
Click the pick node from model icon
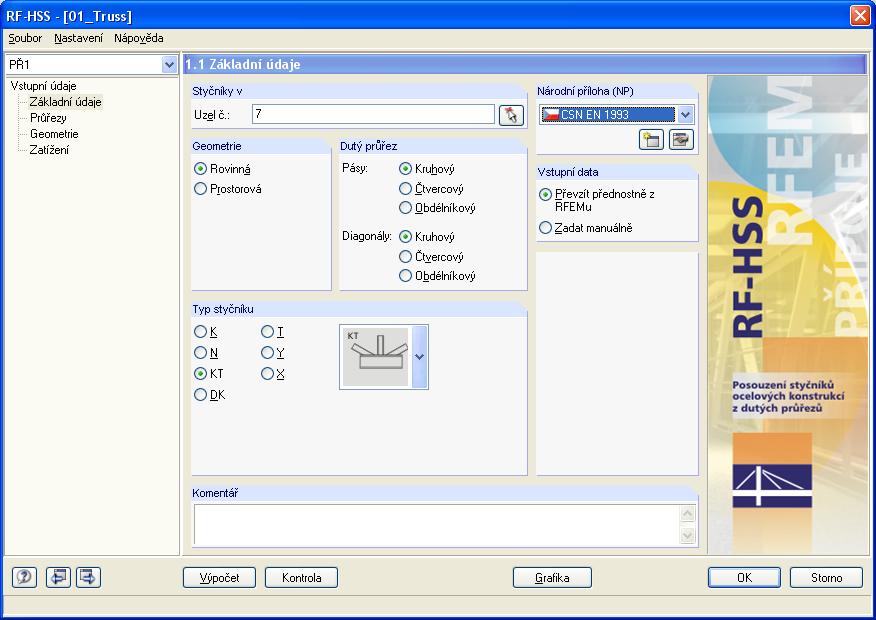pos(511,115)
